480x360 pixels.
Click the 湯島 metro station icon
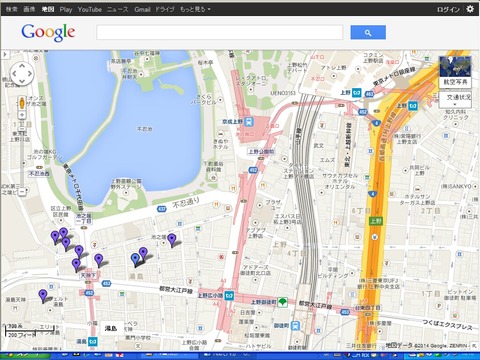pos(93,341)
